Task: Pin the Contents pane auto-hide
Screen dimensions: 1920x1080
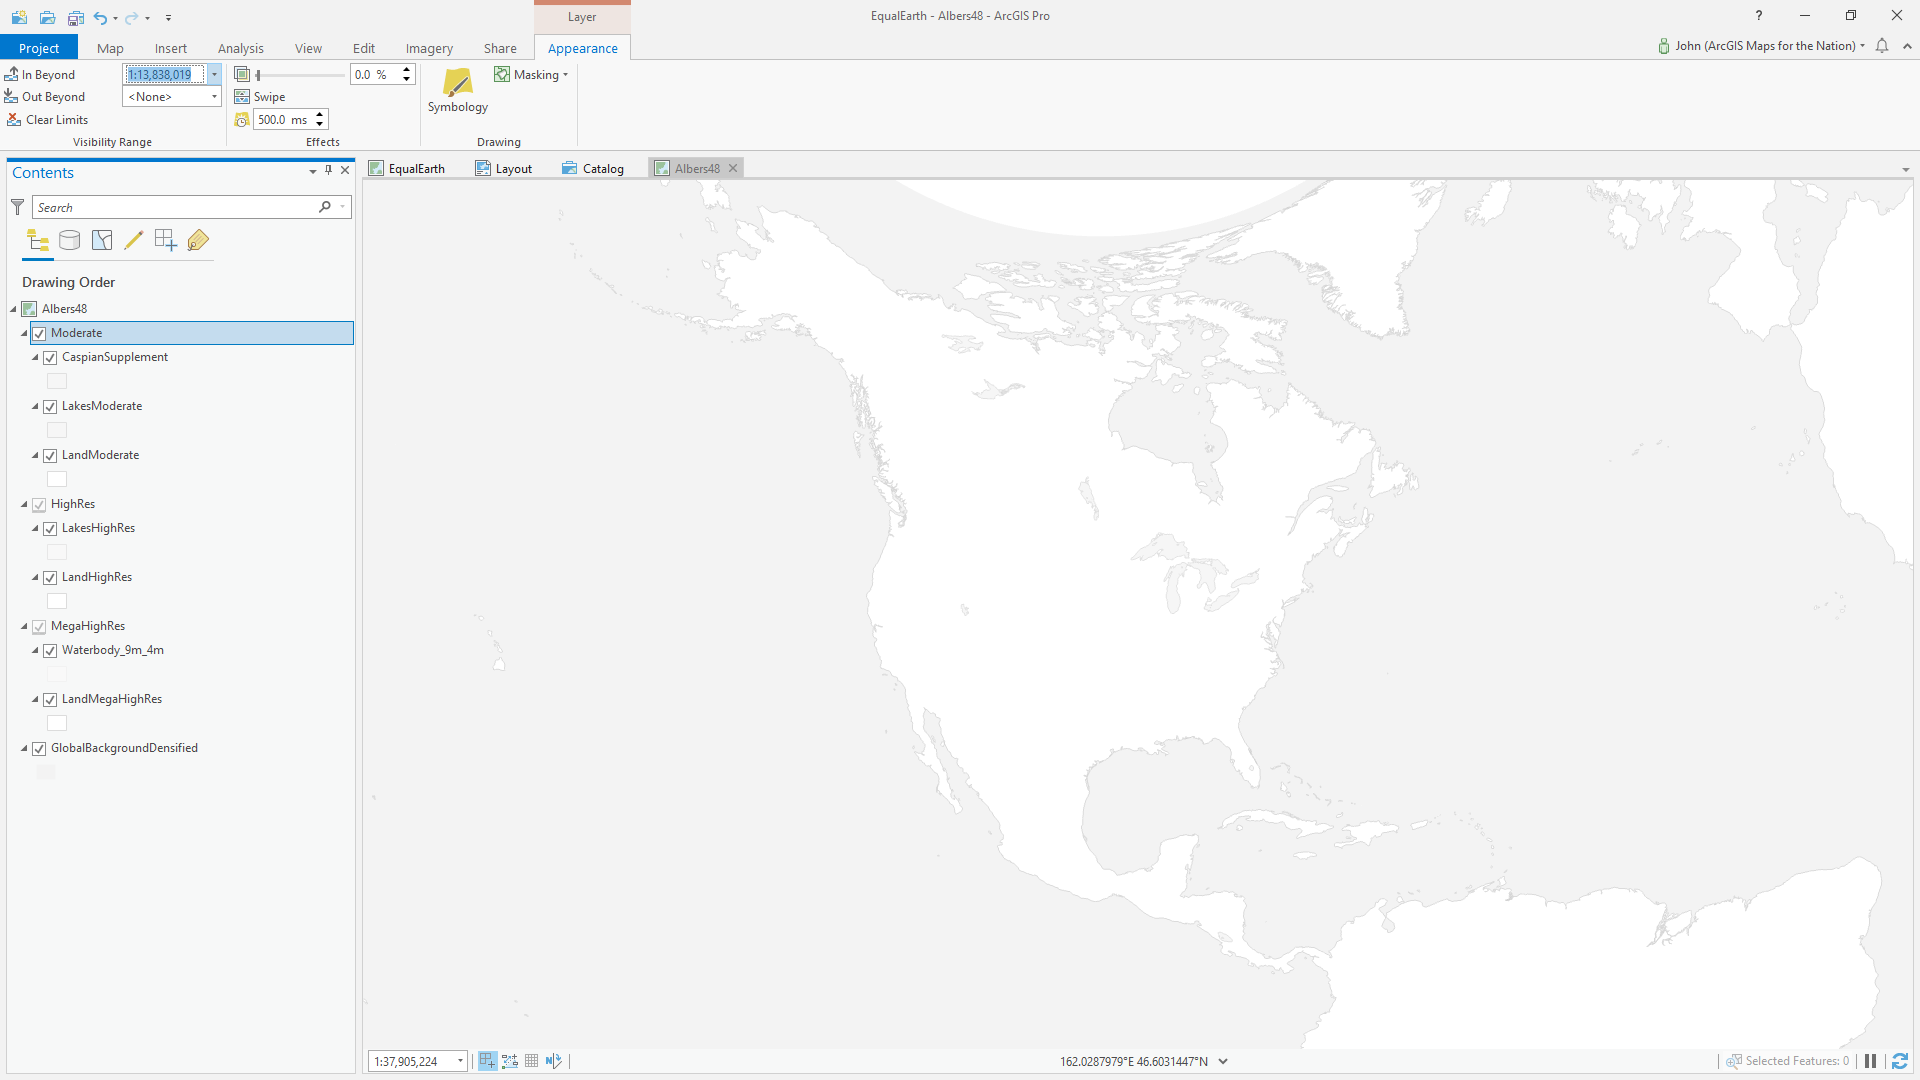Action: 328,171
